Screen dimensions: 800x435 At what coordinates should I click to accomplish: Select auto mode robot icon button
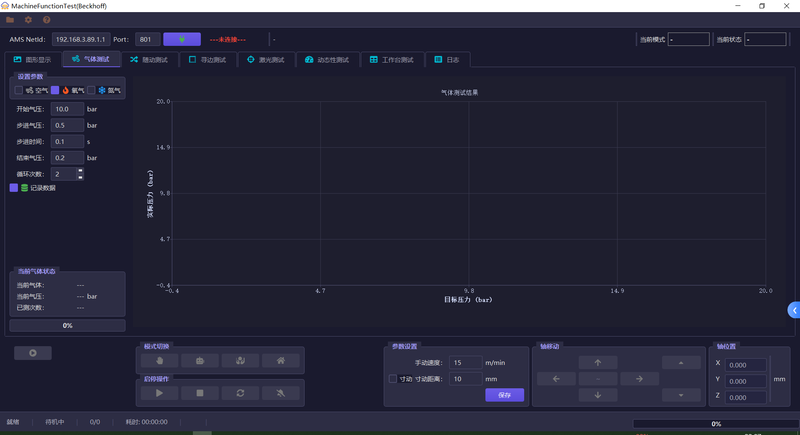pyautogui.click(x=199, y=361)
